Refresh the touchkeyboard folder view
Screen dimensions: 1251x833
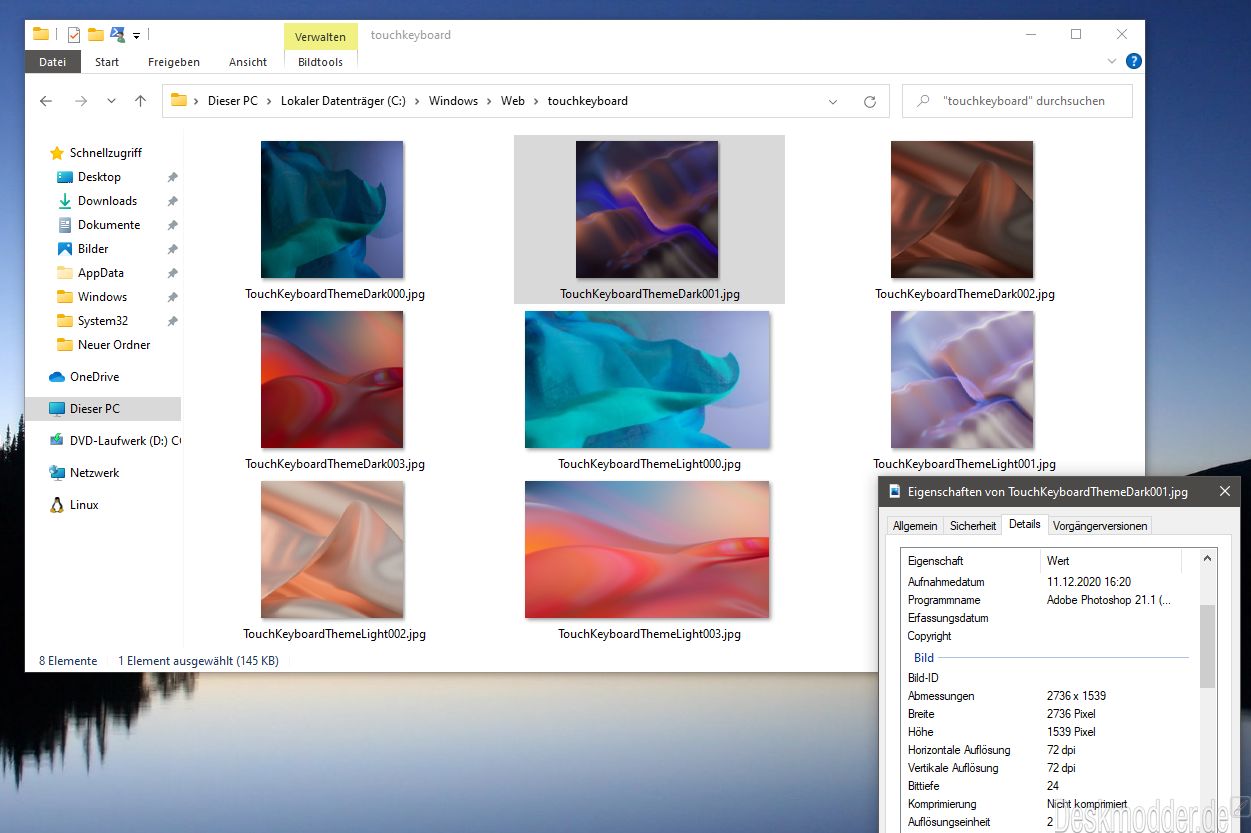(x=870, y=101)
